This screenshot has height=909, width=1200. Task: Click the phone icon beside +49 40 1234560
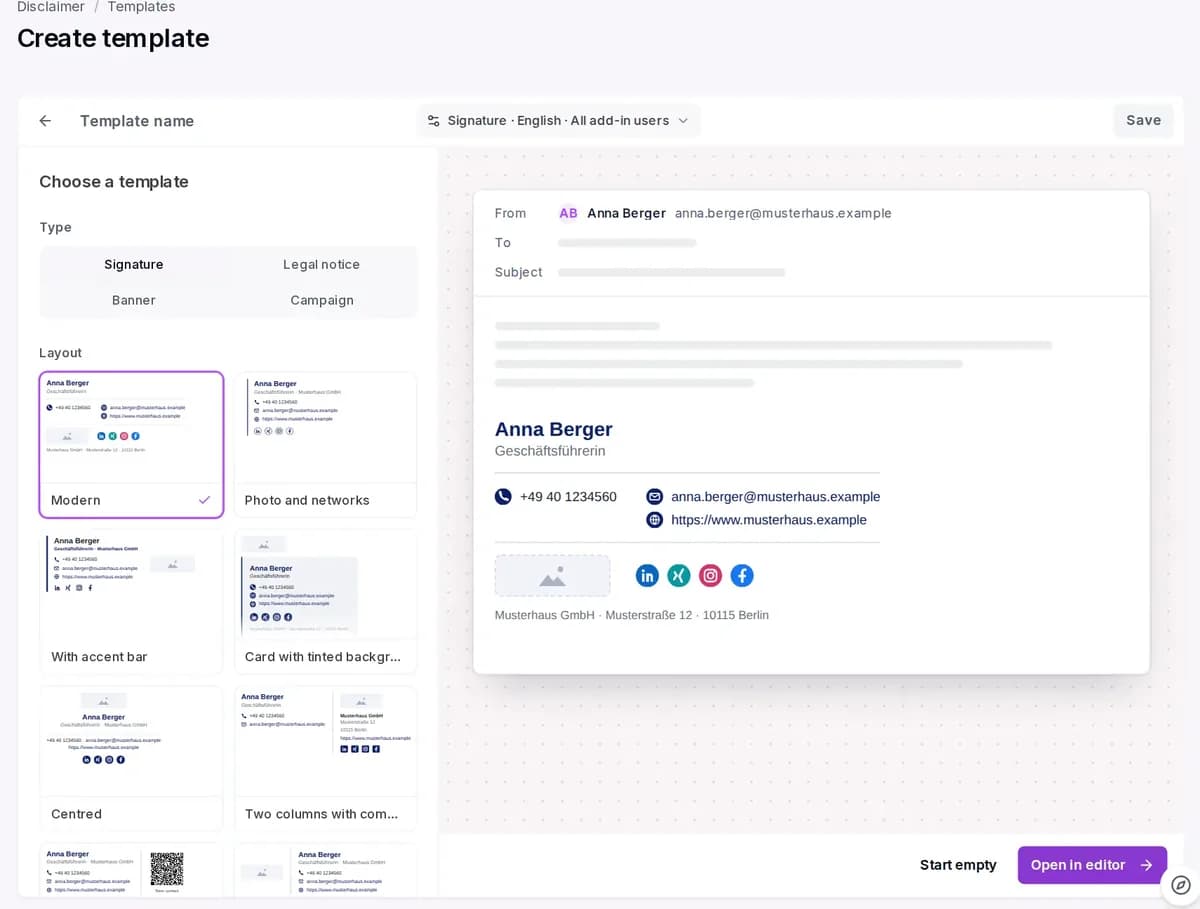click(x=503, y=497)
